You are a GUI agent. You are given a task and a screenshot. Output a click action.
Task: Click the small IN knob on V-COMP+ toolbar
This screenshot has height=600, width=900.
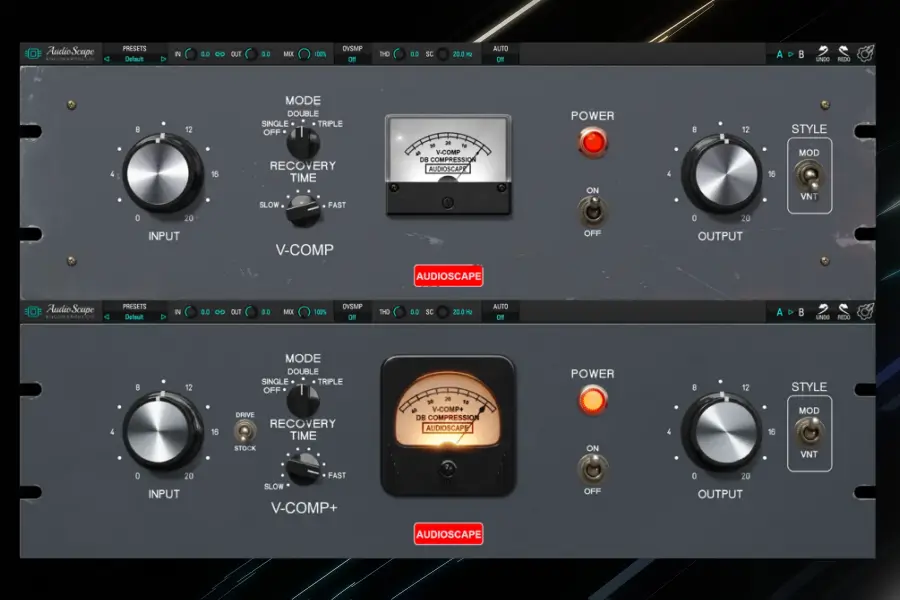click(190, 312)
